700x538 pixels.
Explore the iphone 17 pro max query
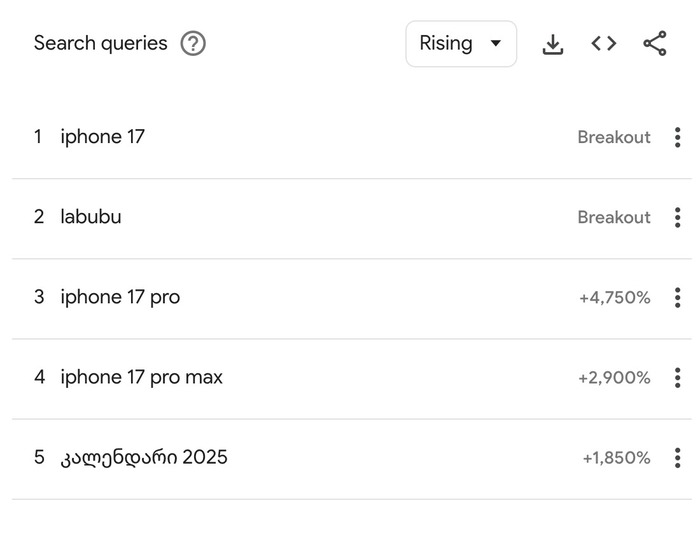coord(142,377)
